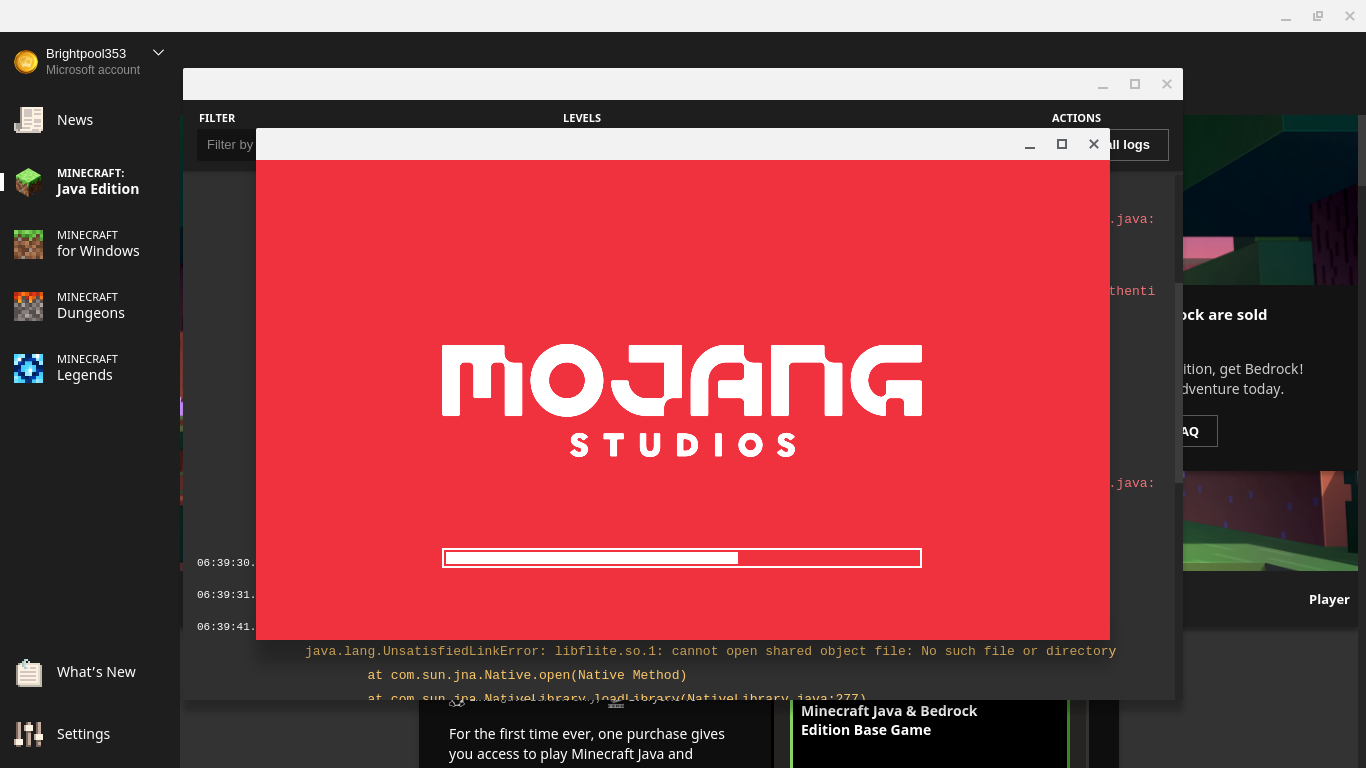This screenshot has width=1366, height=768.
Task: Maximize the Mojang Studios loading window
Action: 1062,144
